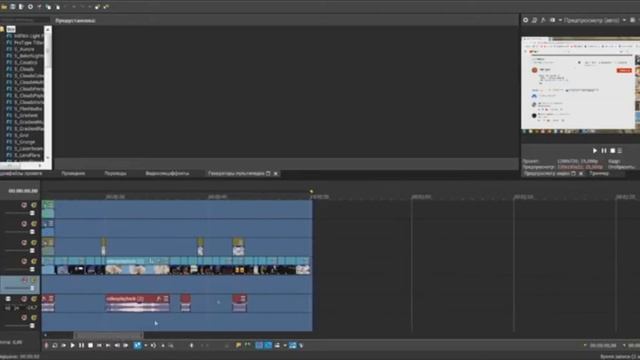The image size is (640, 360).
Task: Open the auto ripple mode dropdown
Action: 285,345
